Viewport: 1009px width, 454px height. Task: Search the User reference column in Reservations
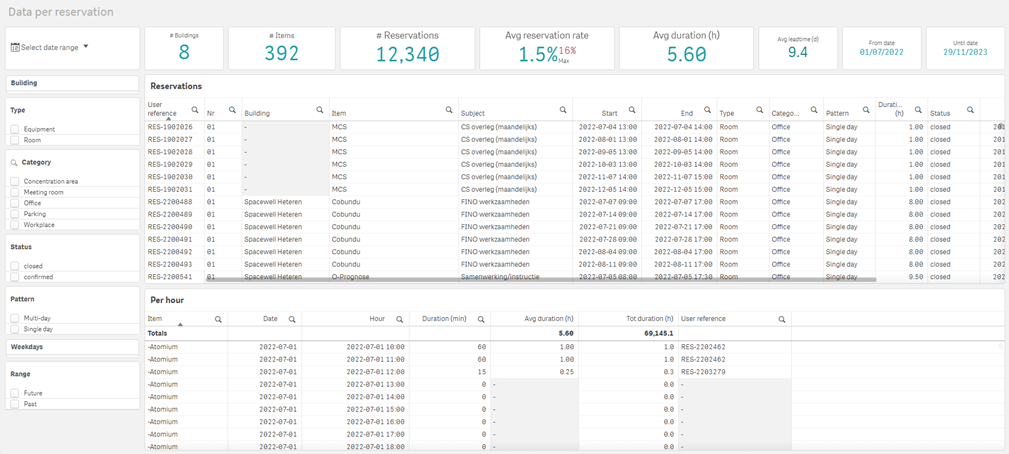click(x=194, y=109)
